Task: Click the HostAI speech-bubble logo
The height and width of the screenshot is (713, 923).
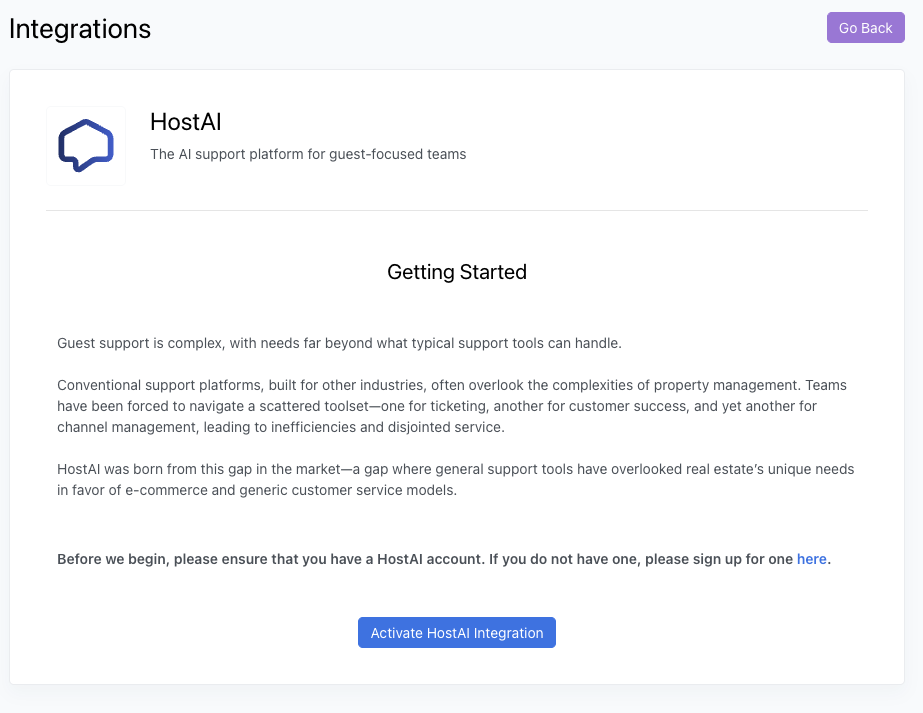Action: coord(86,146)
